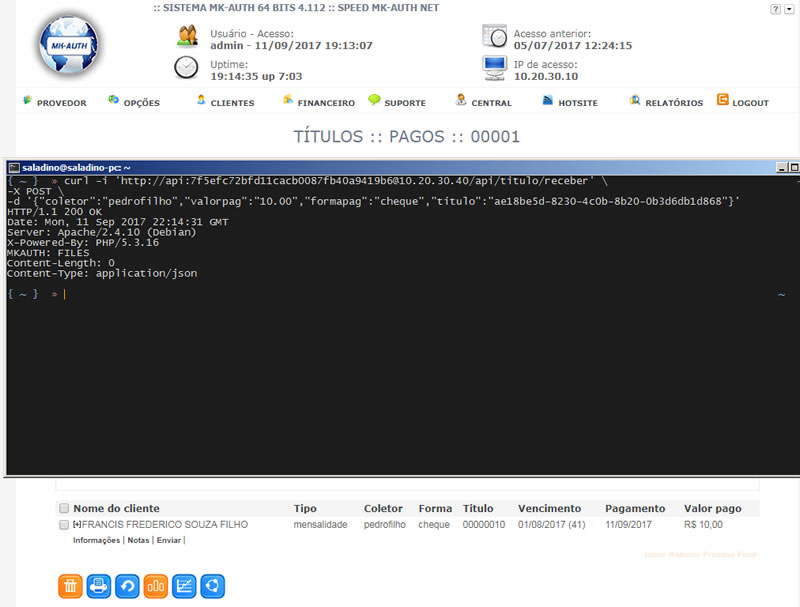The height and width of the screenshot is (607, 800).
Task: Open the small dropdown arrow at top right
Action: [790, 8]
